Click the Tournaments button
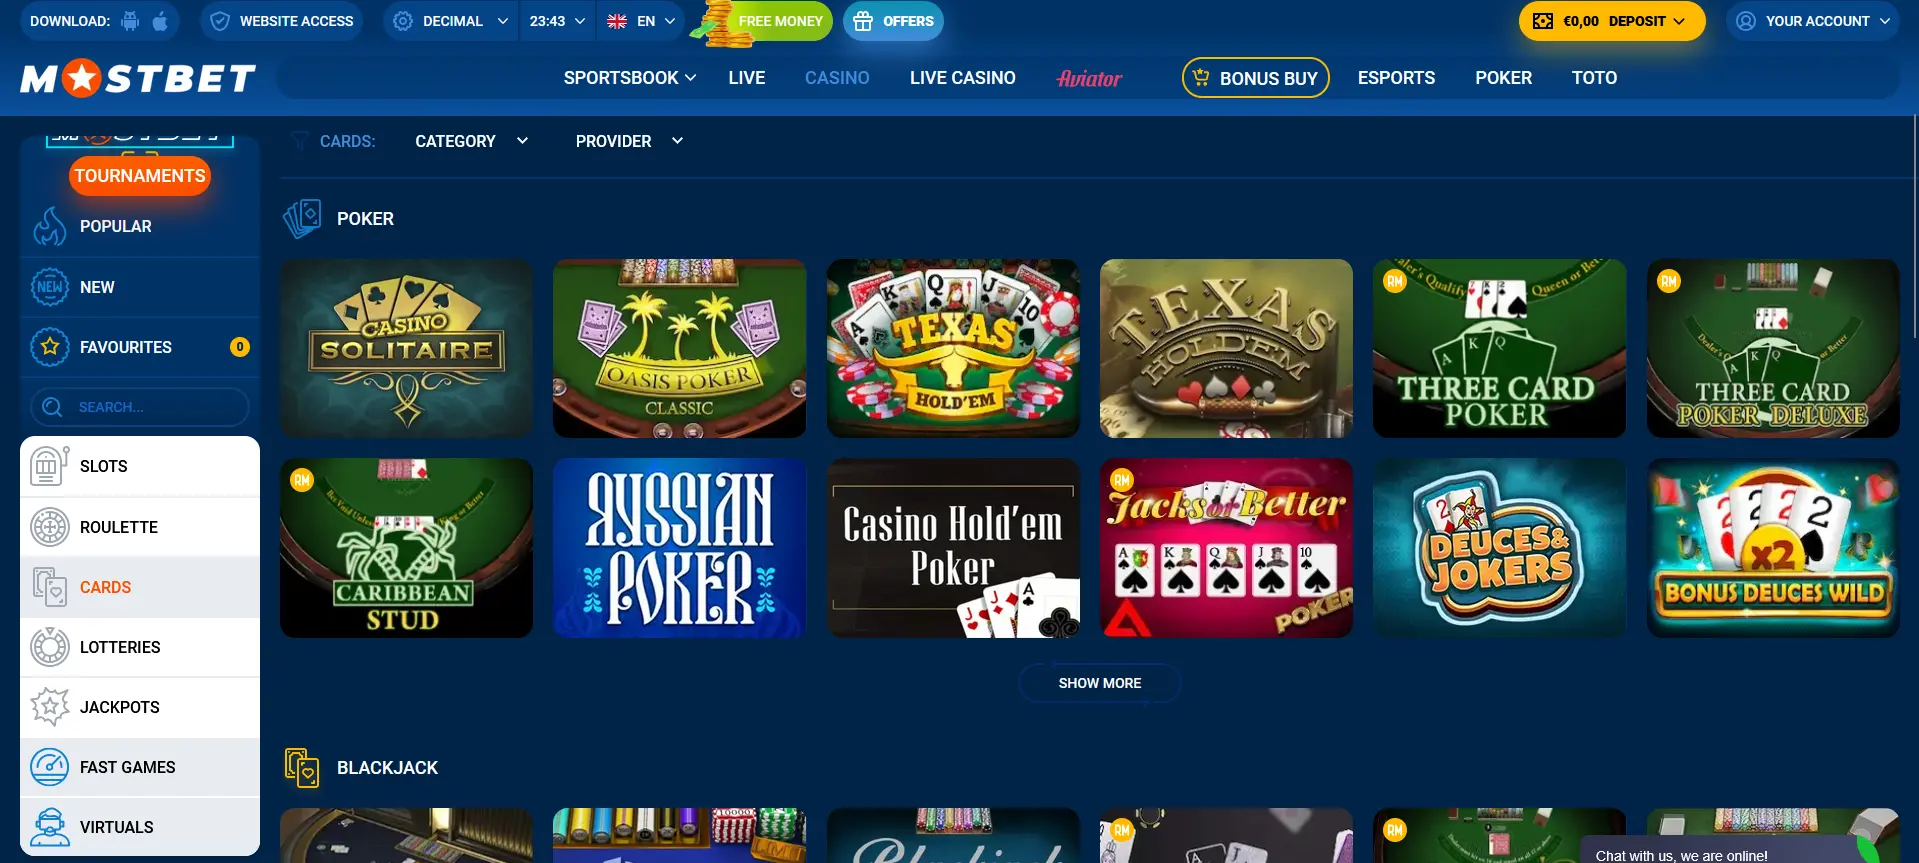The height and width of the screenshot is (863, 1919). [x=140, y=176]
